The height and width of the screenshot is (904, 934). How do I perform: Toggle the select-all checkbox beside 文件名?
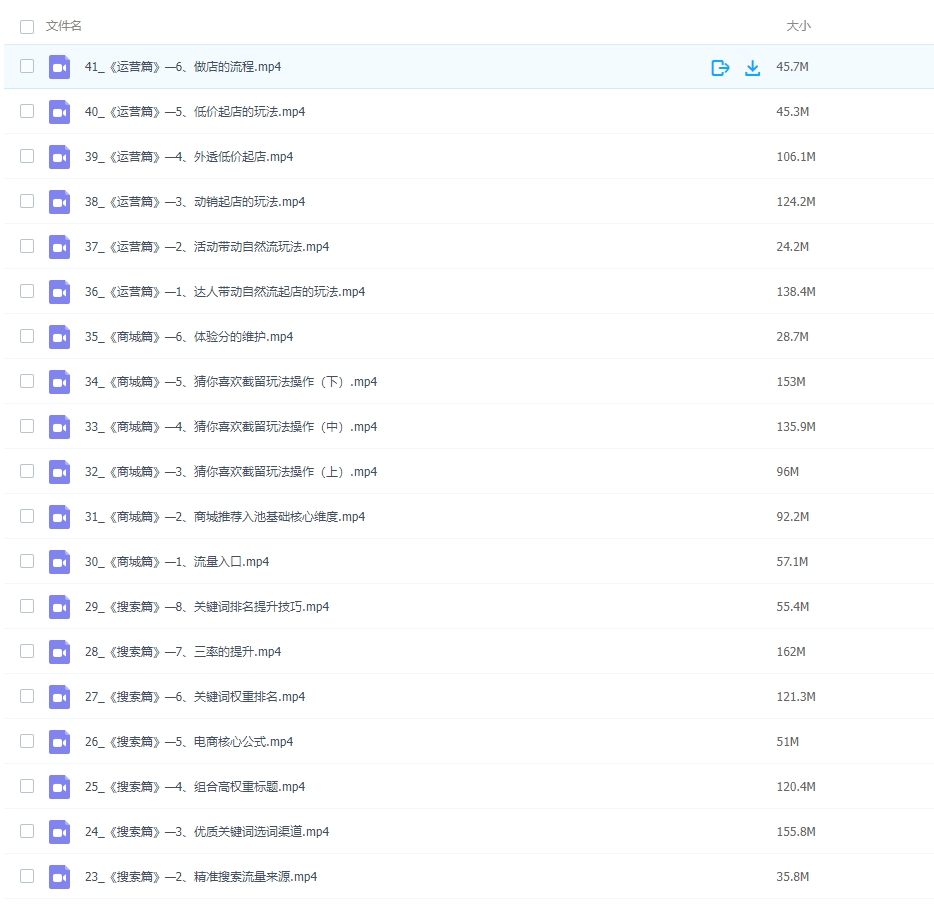(x=27, y=27)
